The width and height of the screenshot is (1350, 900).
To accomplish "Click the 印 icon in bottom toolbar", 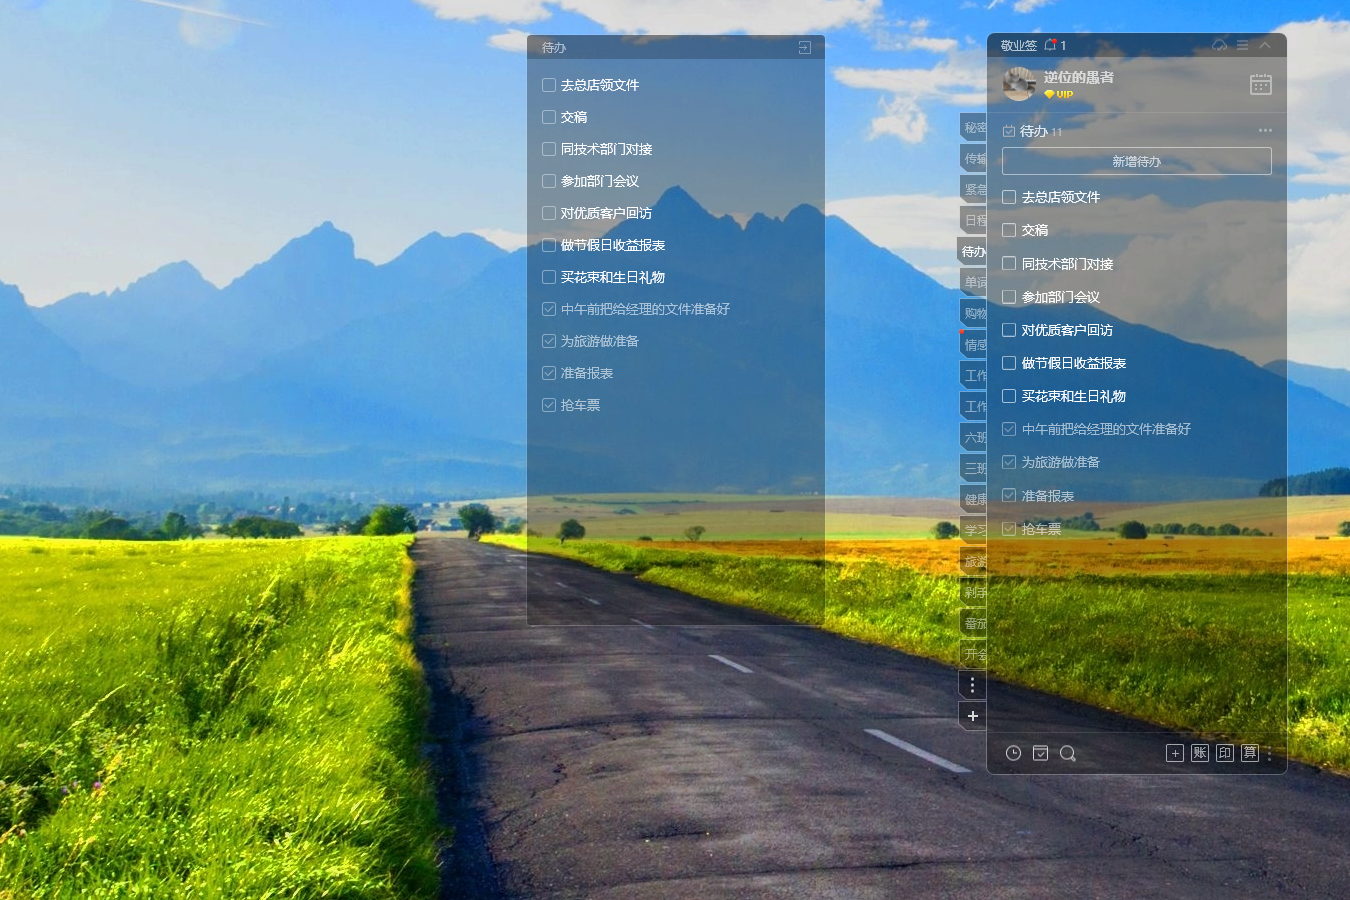I will tap(1225, 753).
